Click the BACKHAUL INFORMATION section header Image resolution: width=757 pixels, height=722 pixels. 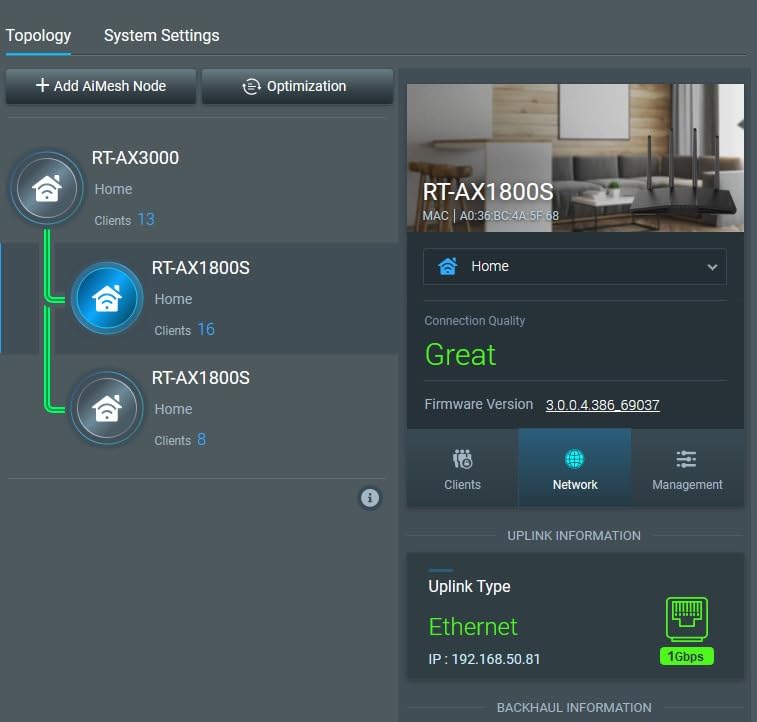pos(574,708)
